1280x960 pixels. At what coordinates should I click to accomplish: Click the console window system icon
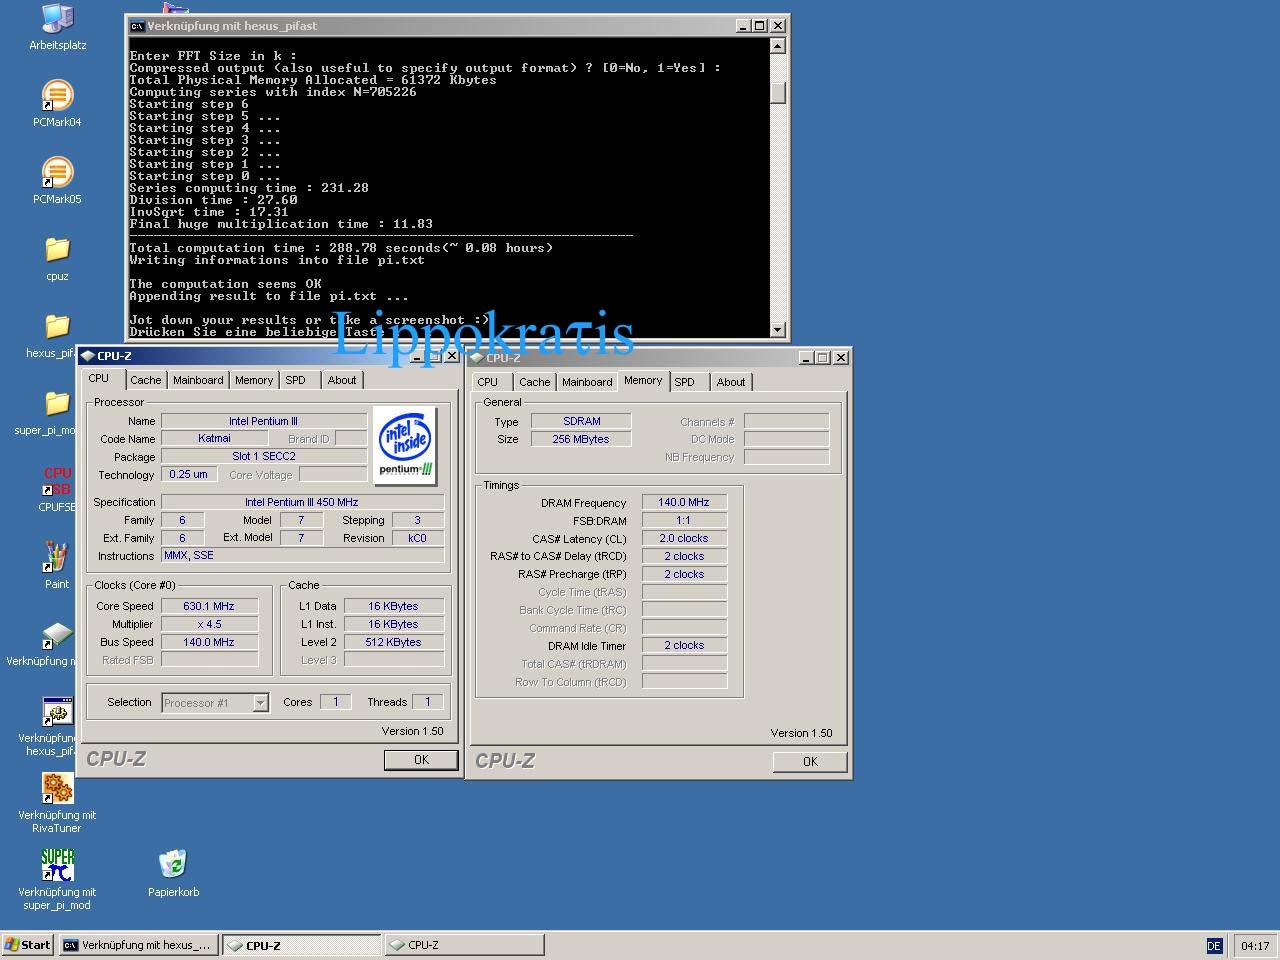coord(137,26)
